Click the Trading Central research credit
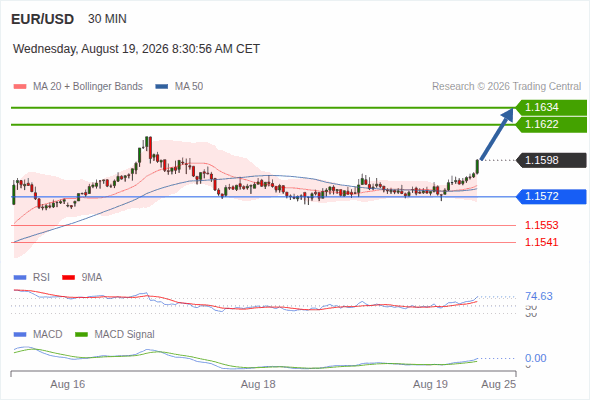Image resolution: width=590 pixels, height=400 pixels. coord(506,87)
